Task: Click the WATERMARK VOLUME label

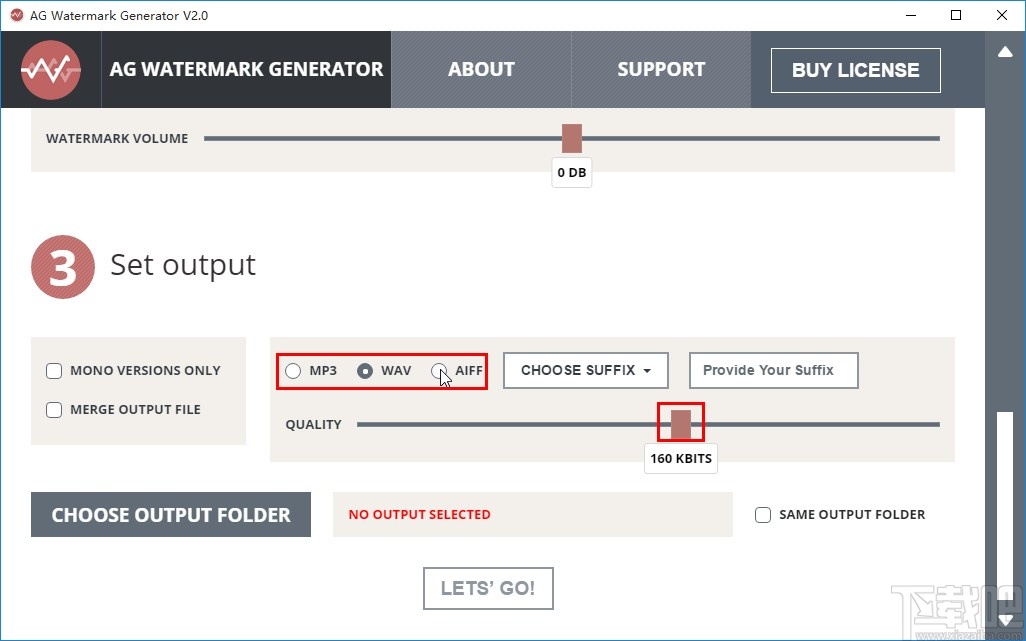Action: pyautogui.click(x=117, y=139)
